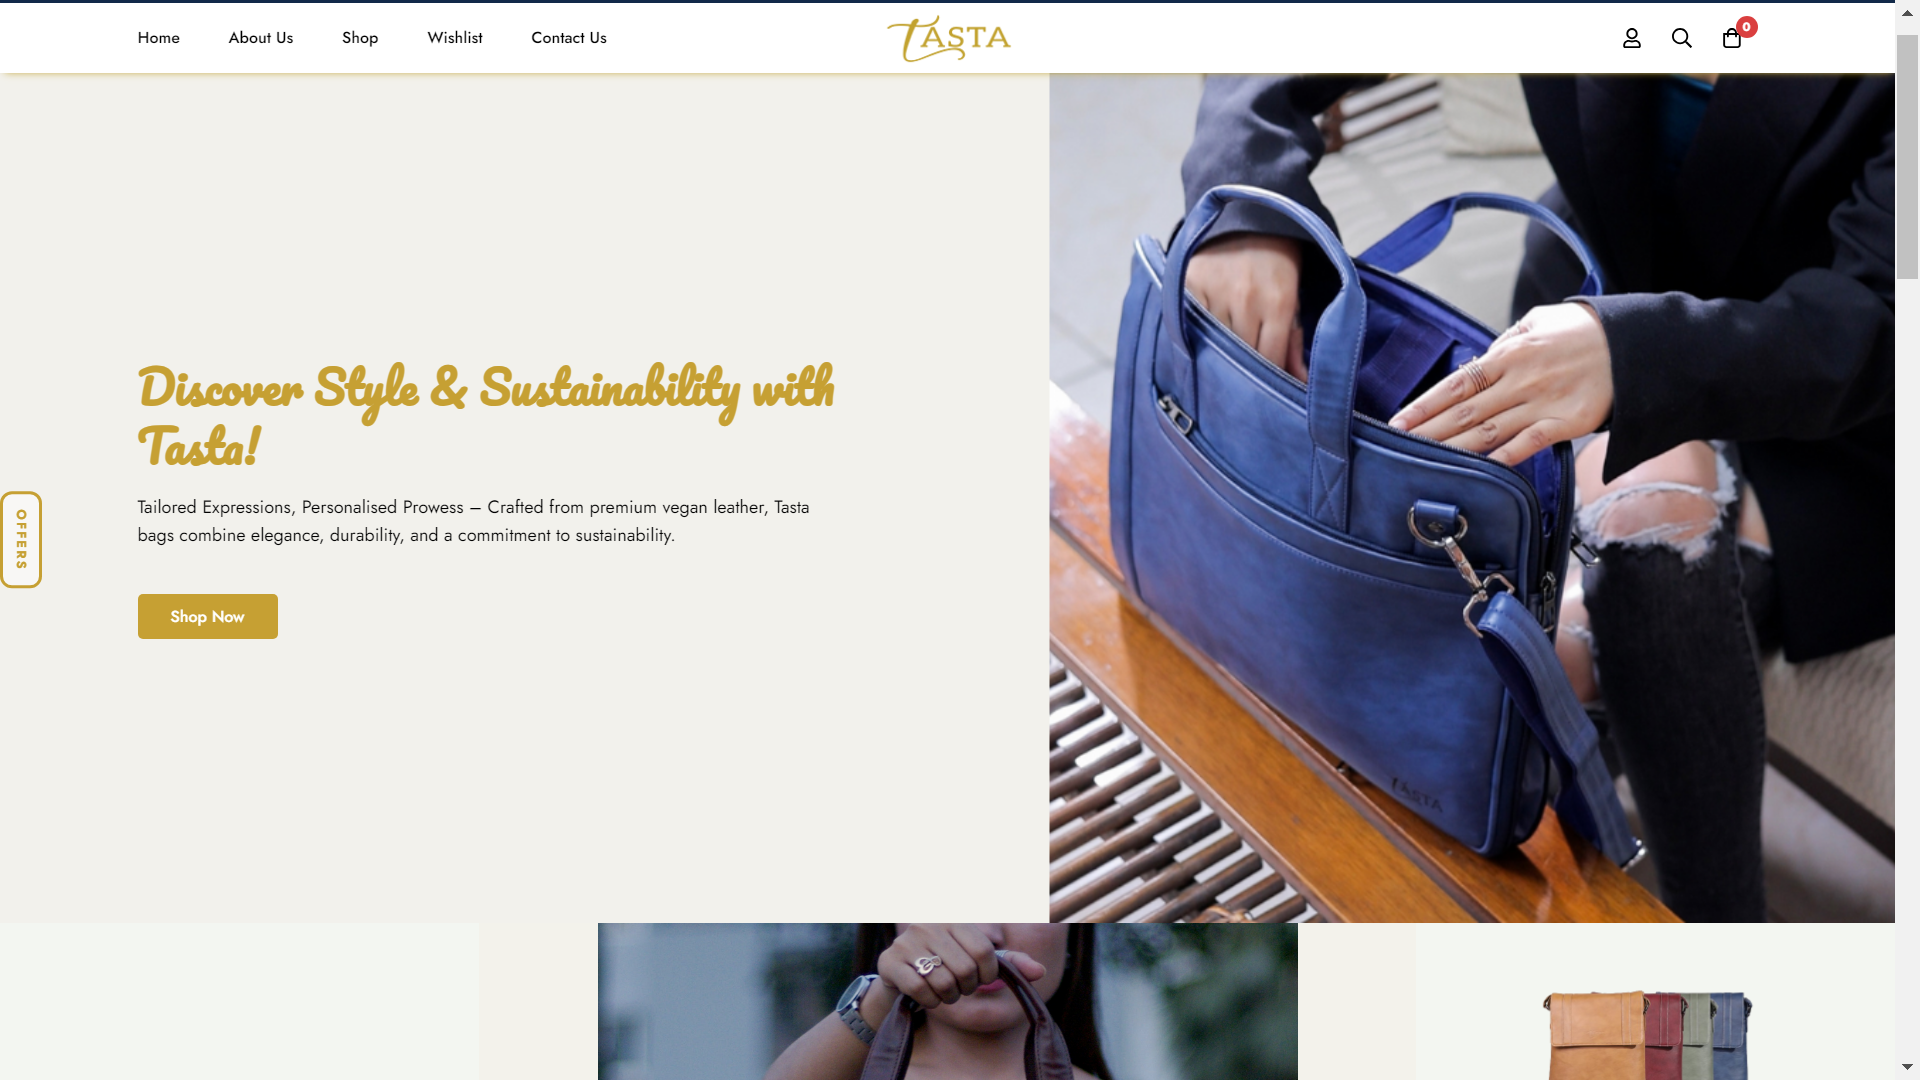The height and width of the screenshot is (1080, 1920).
Task: Go to the Home menu item
Action: (158, 38)
